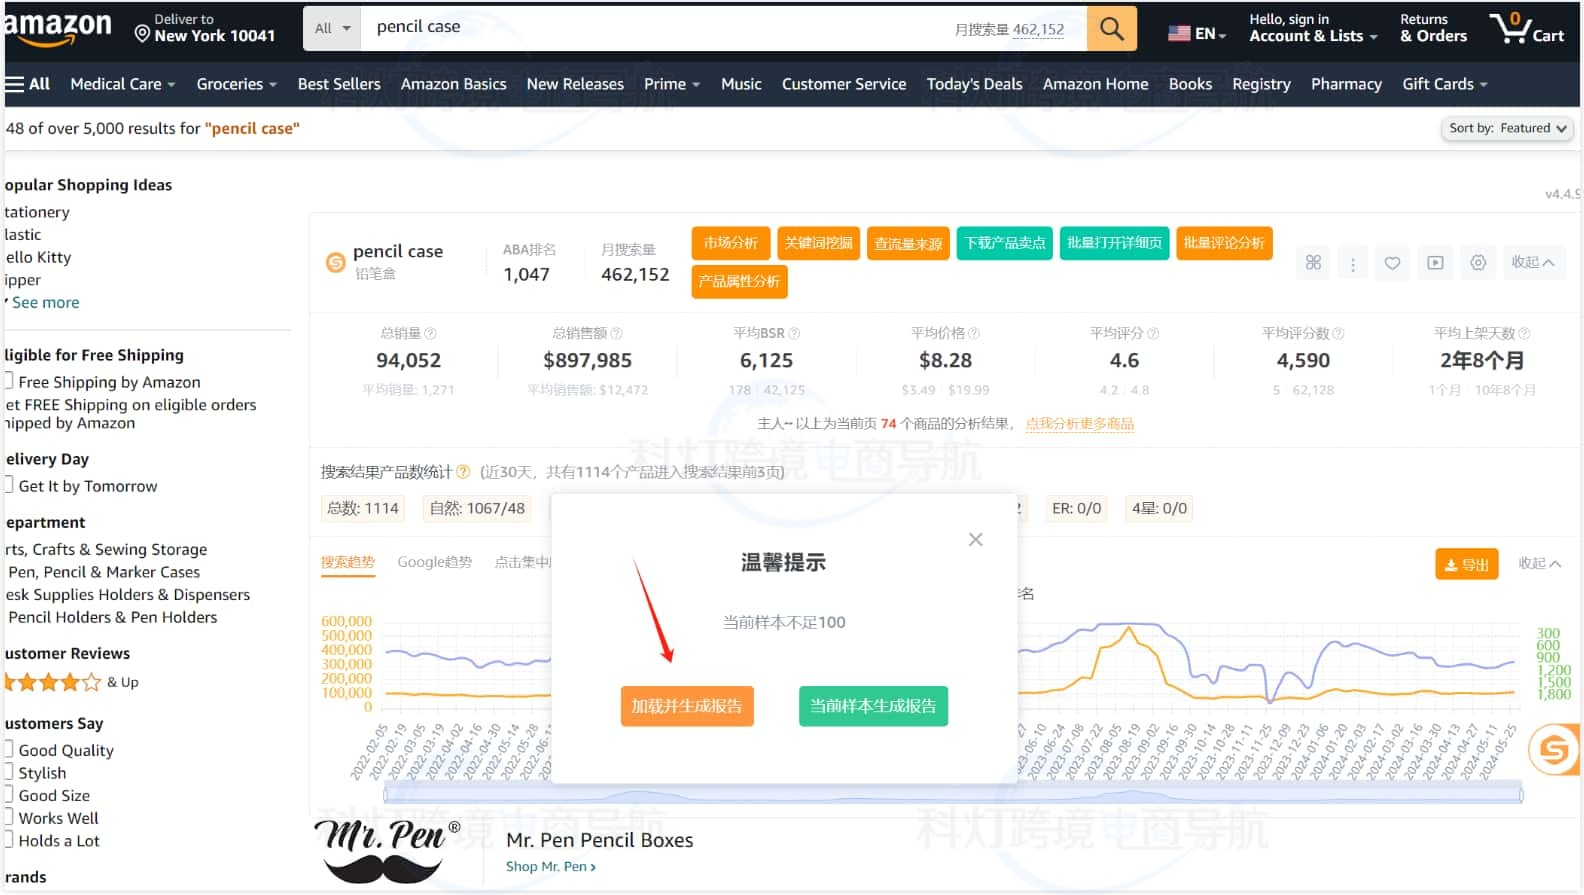The width and height of the screenshot is (1584, 895).
Task: Expand See more shopping ideas
Action: (x=45, y=302)
